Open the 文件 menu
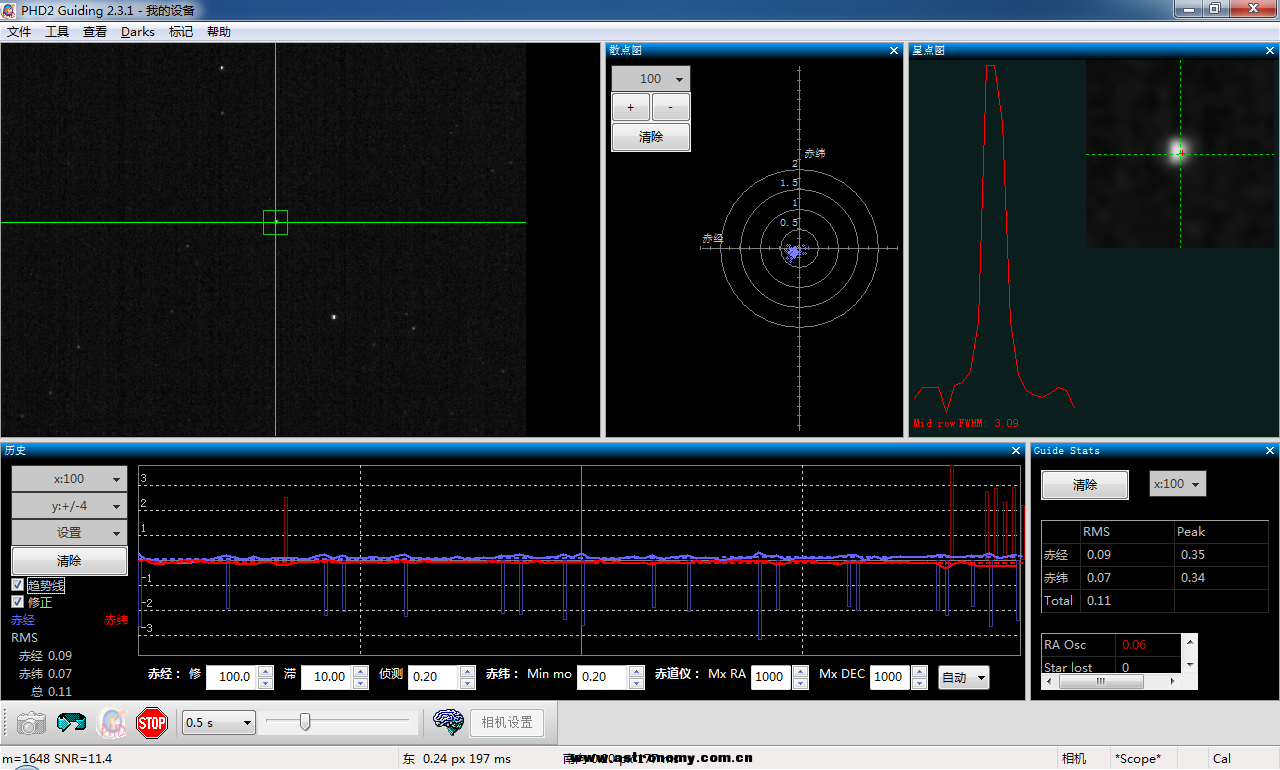 [19, 32]
